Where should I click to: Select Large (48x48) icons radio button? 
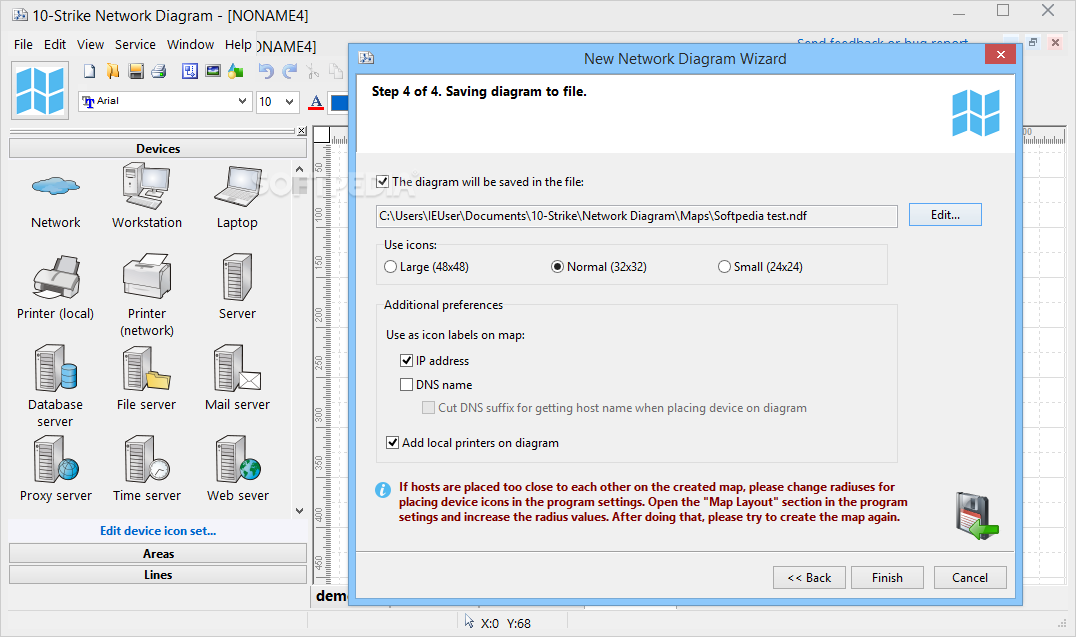click(x=390, y=267)
